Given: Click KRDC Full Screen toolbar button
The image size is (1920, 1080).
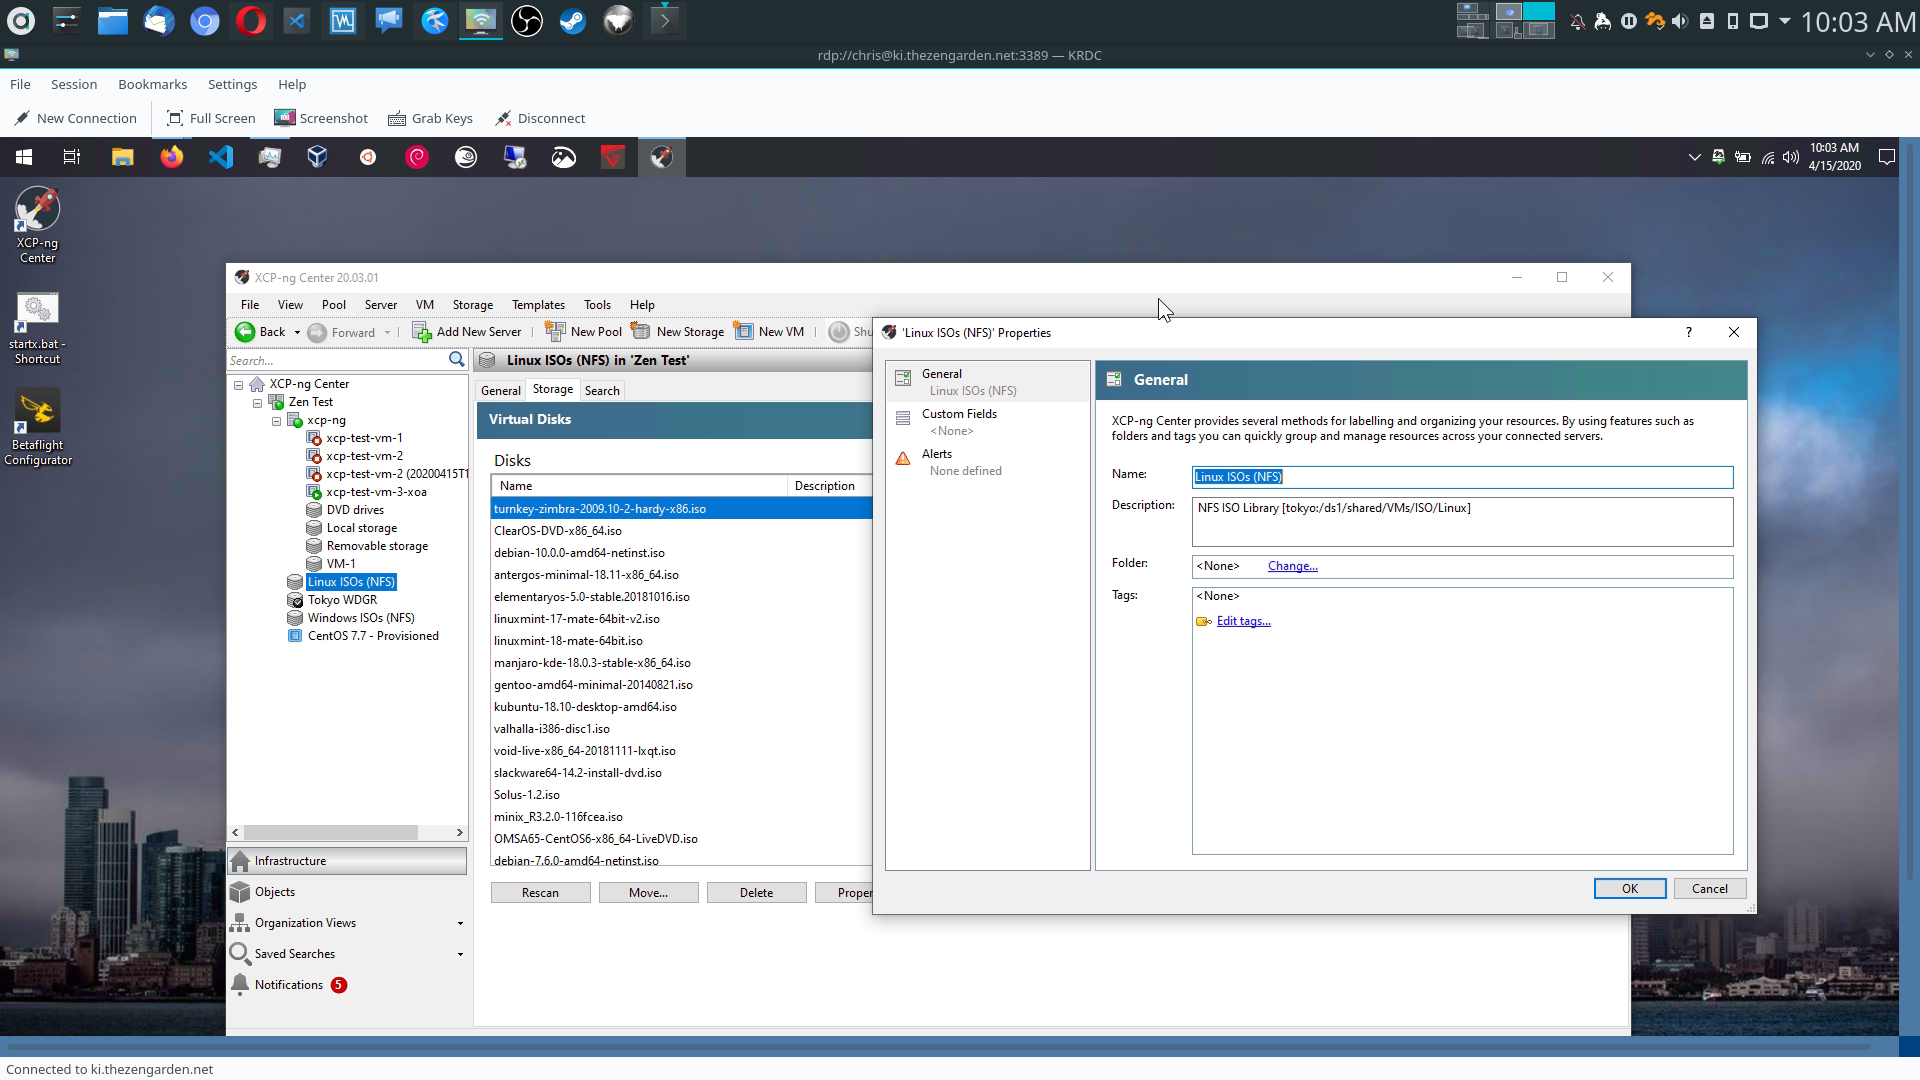Looking at the screenshot, I should 211,118.
